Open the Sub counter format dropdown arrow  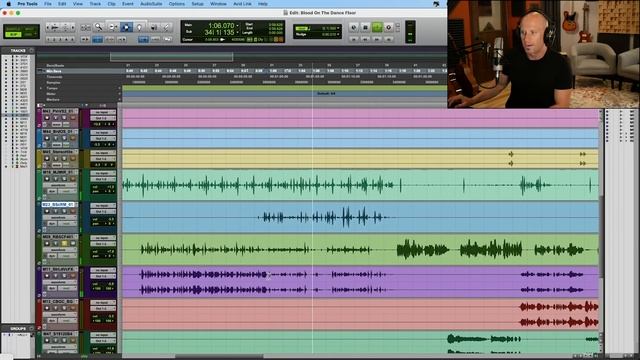tap(237, 33)
